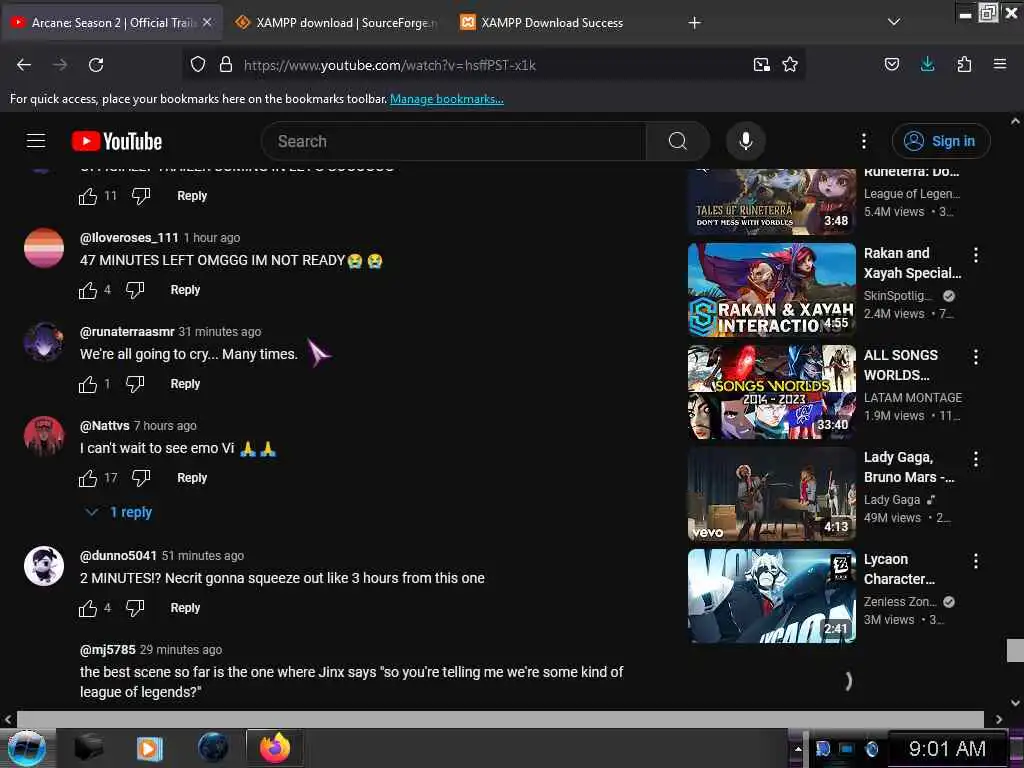The width and height of the screenshot is (1024, 768).
Task: Save page to Pocket
Action: coord(891,64)
